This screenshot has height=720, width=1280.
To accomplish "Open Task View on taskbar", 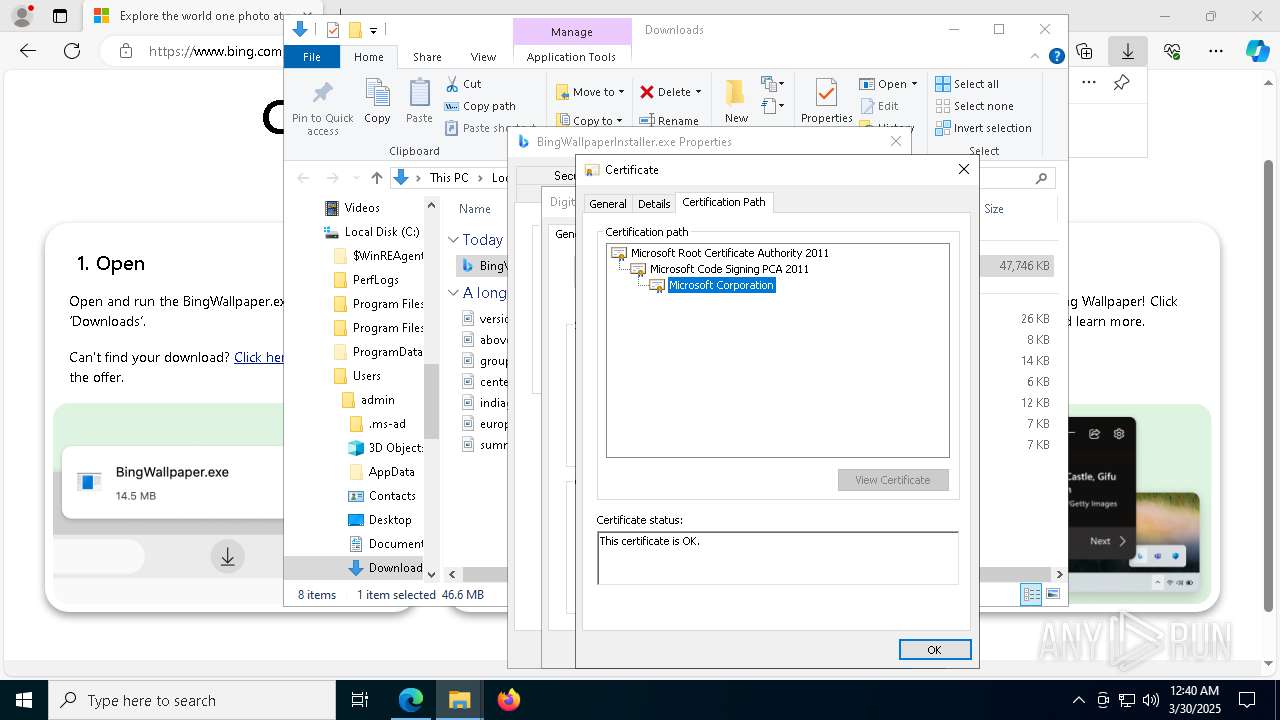I will pos(360,700).
